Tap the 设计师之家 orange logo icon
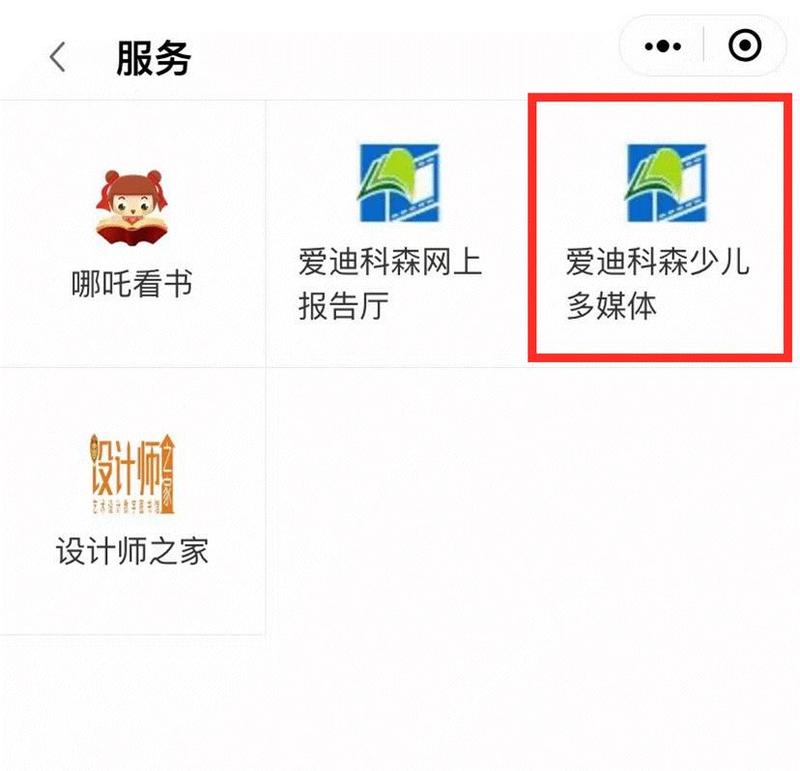Image resolution: width=800 pixels, height=771 pixels. 133,474
